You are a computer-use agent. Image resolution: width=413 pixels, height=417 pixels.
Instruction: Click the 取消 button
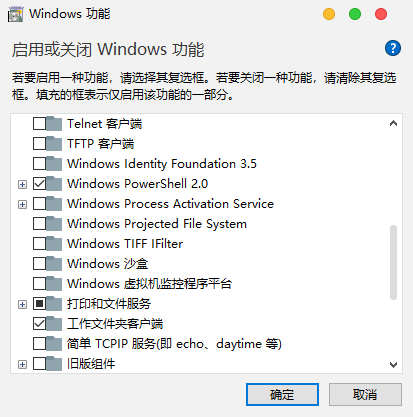[x=365, y=395]
